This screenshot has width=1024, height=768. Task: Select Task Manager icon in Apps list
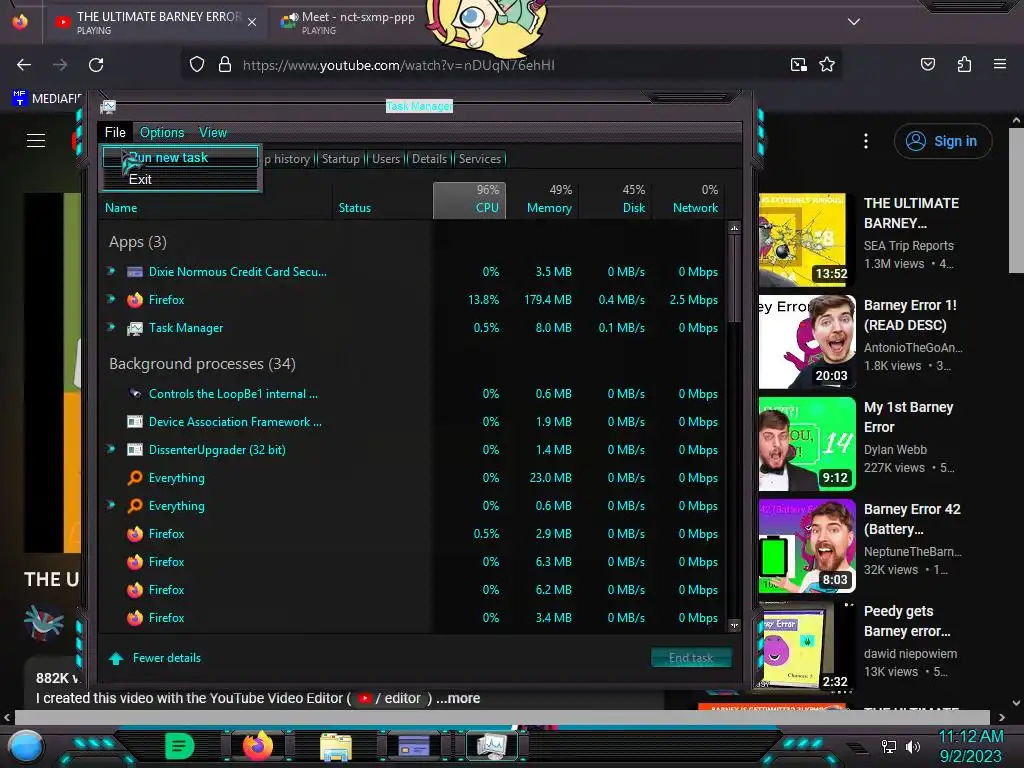point(135,328)
